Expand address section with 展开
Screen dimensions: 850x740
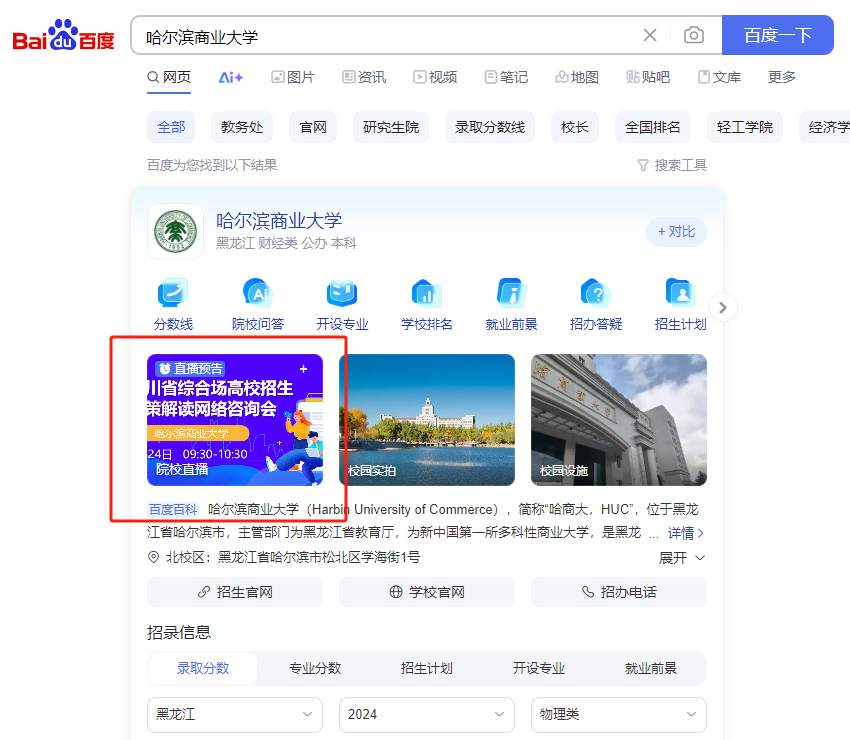[x=682, y=557]
